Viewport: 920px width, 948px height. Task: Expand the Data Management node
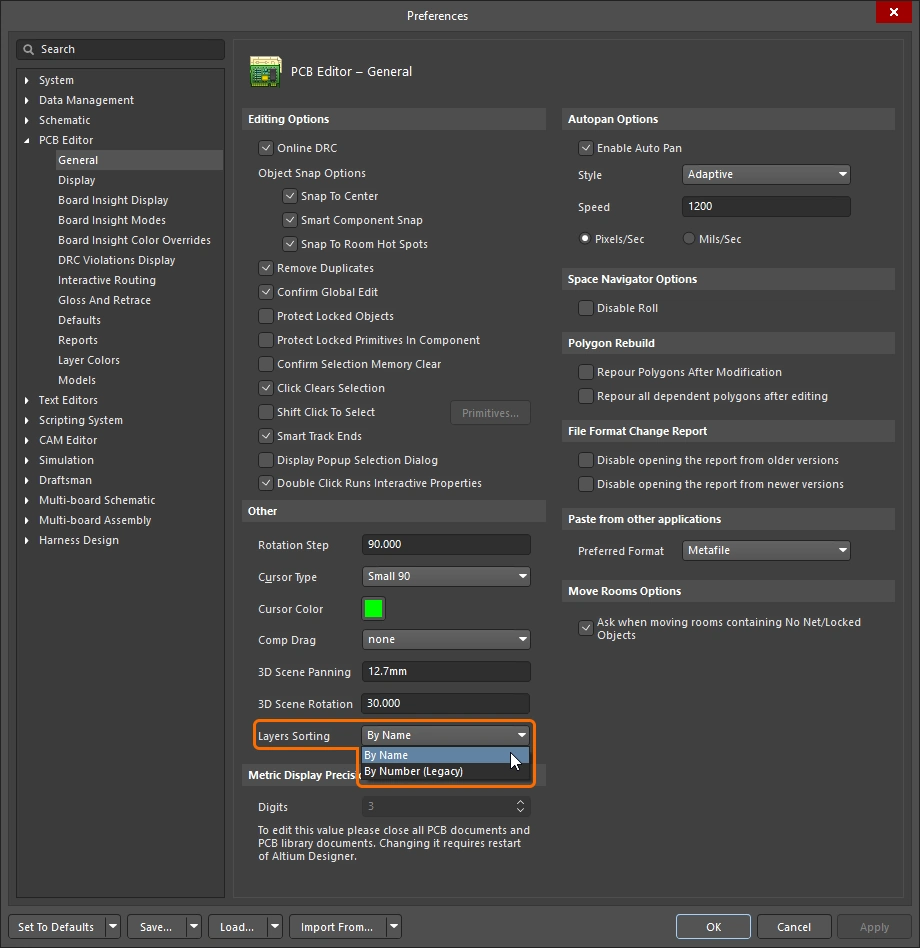pos(27,100)
